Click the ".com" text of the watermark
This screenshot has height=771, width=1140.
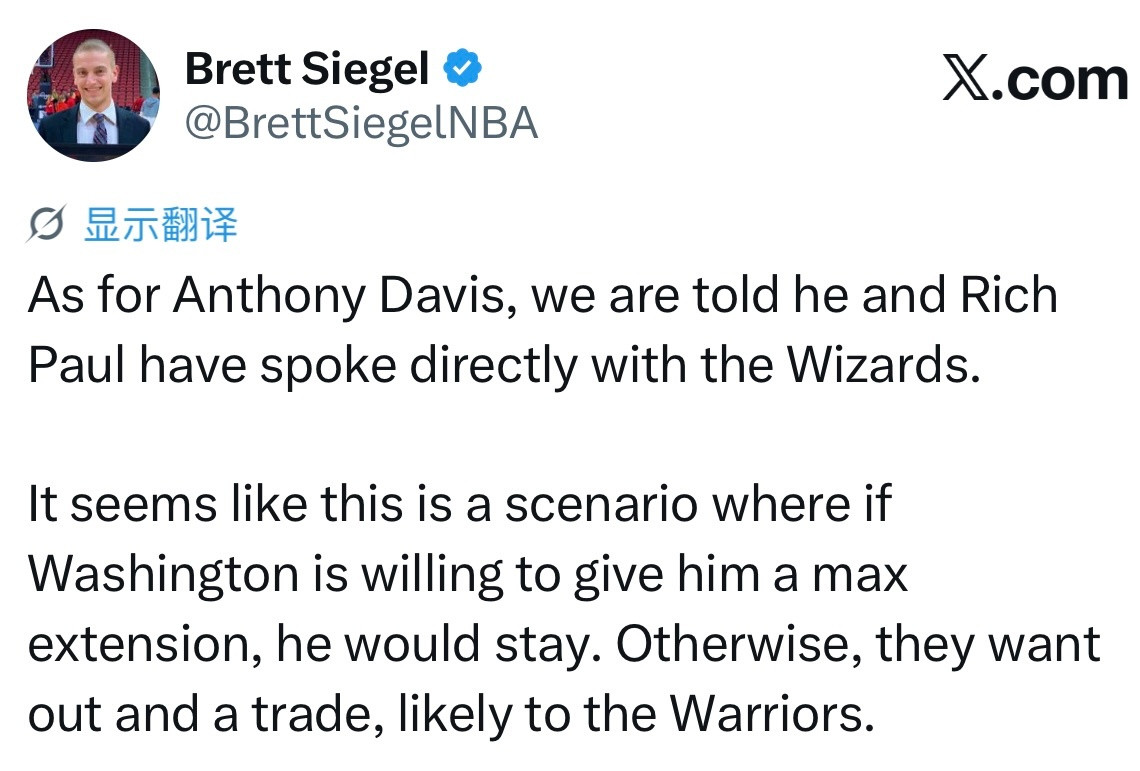point(1059,79)
